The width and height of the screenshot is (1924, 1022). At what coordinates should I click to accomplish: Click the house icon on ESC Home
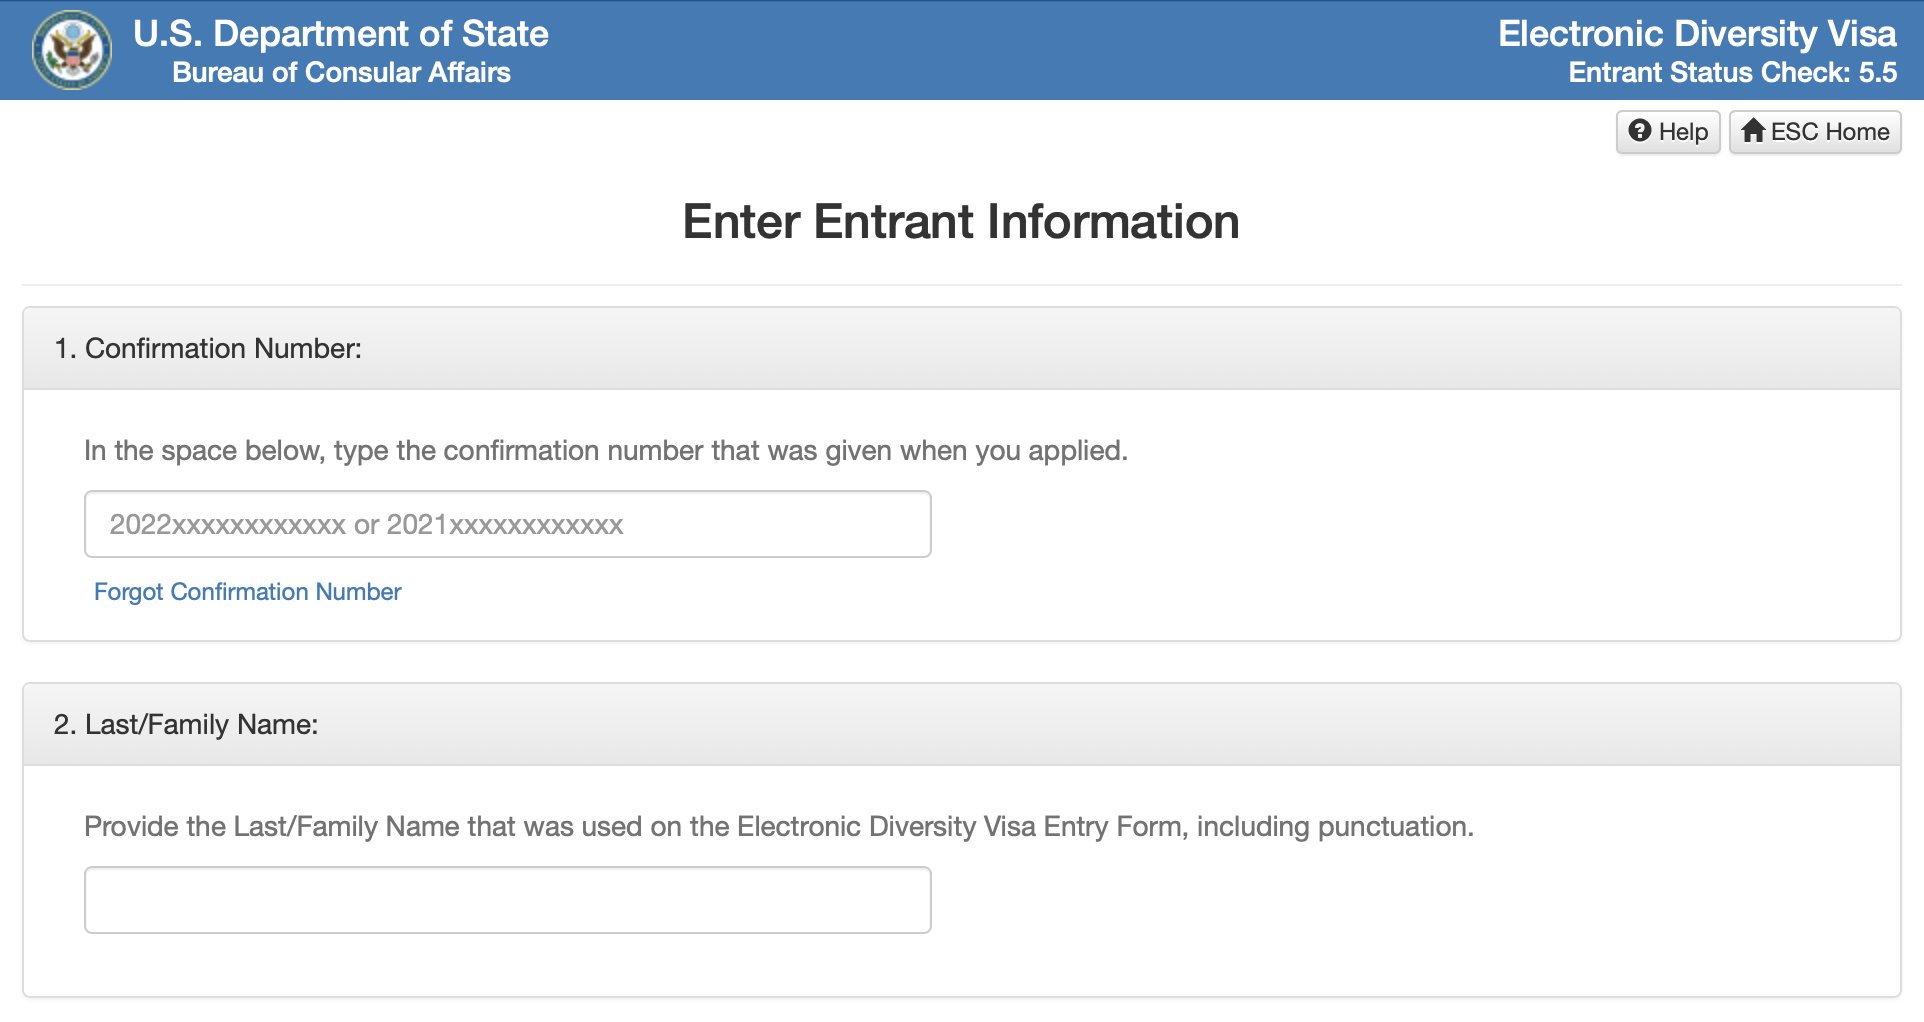point(1752,131)
